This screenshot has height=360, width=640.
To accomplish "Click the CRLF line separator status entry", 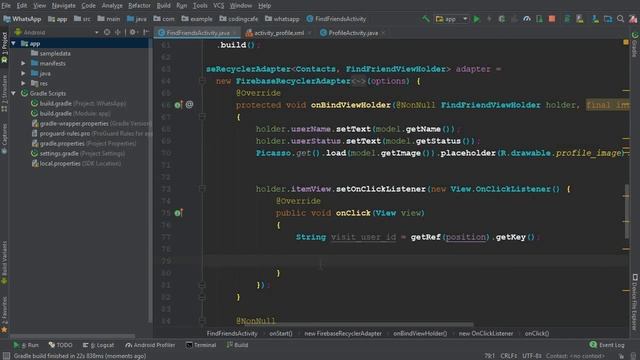I will tap(508, 356).
